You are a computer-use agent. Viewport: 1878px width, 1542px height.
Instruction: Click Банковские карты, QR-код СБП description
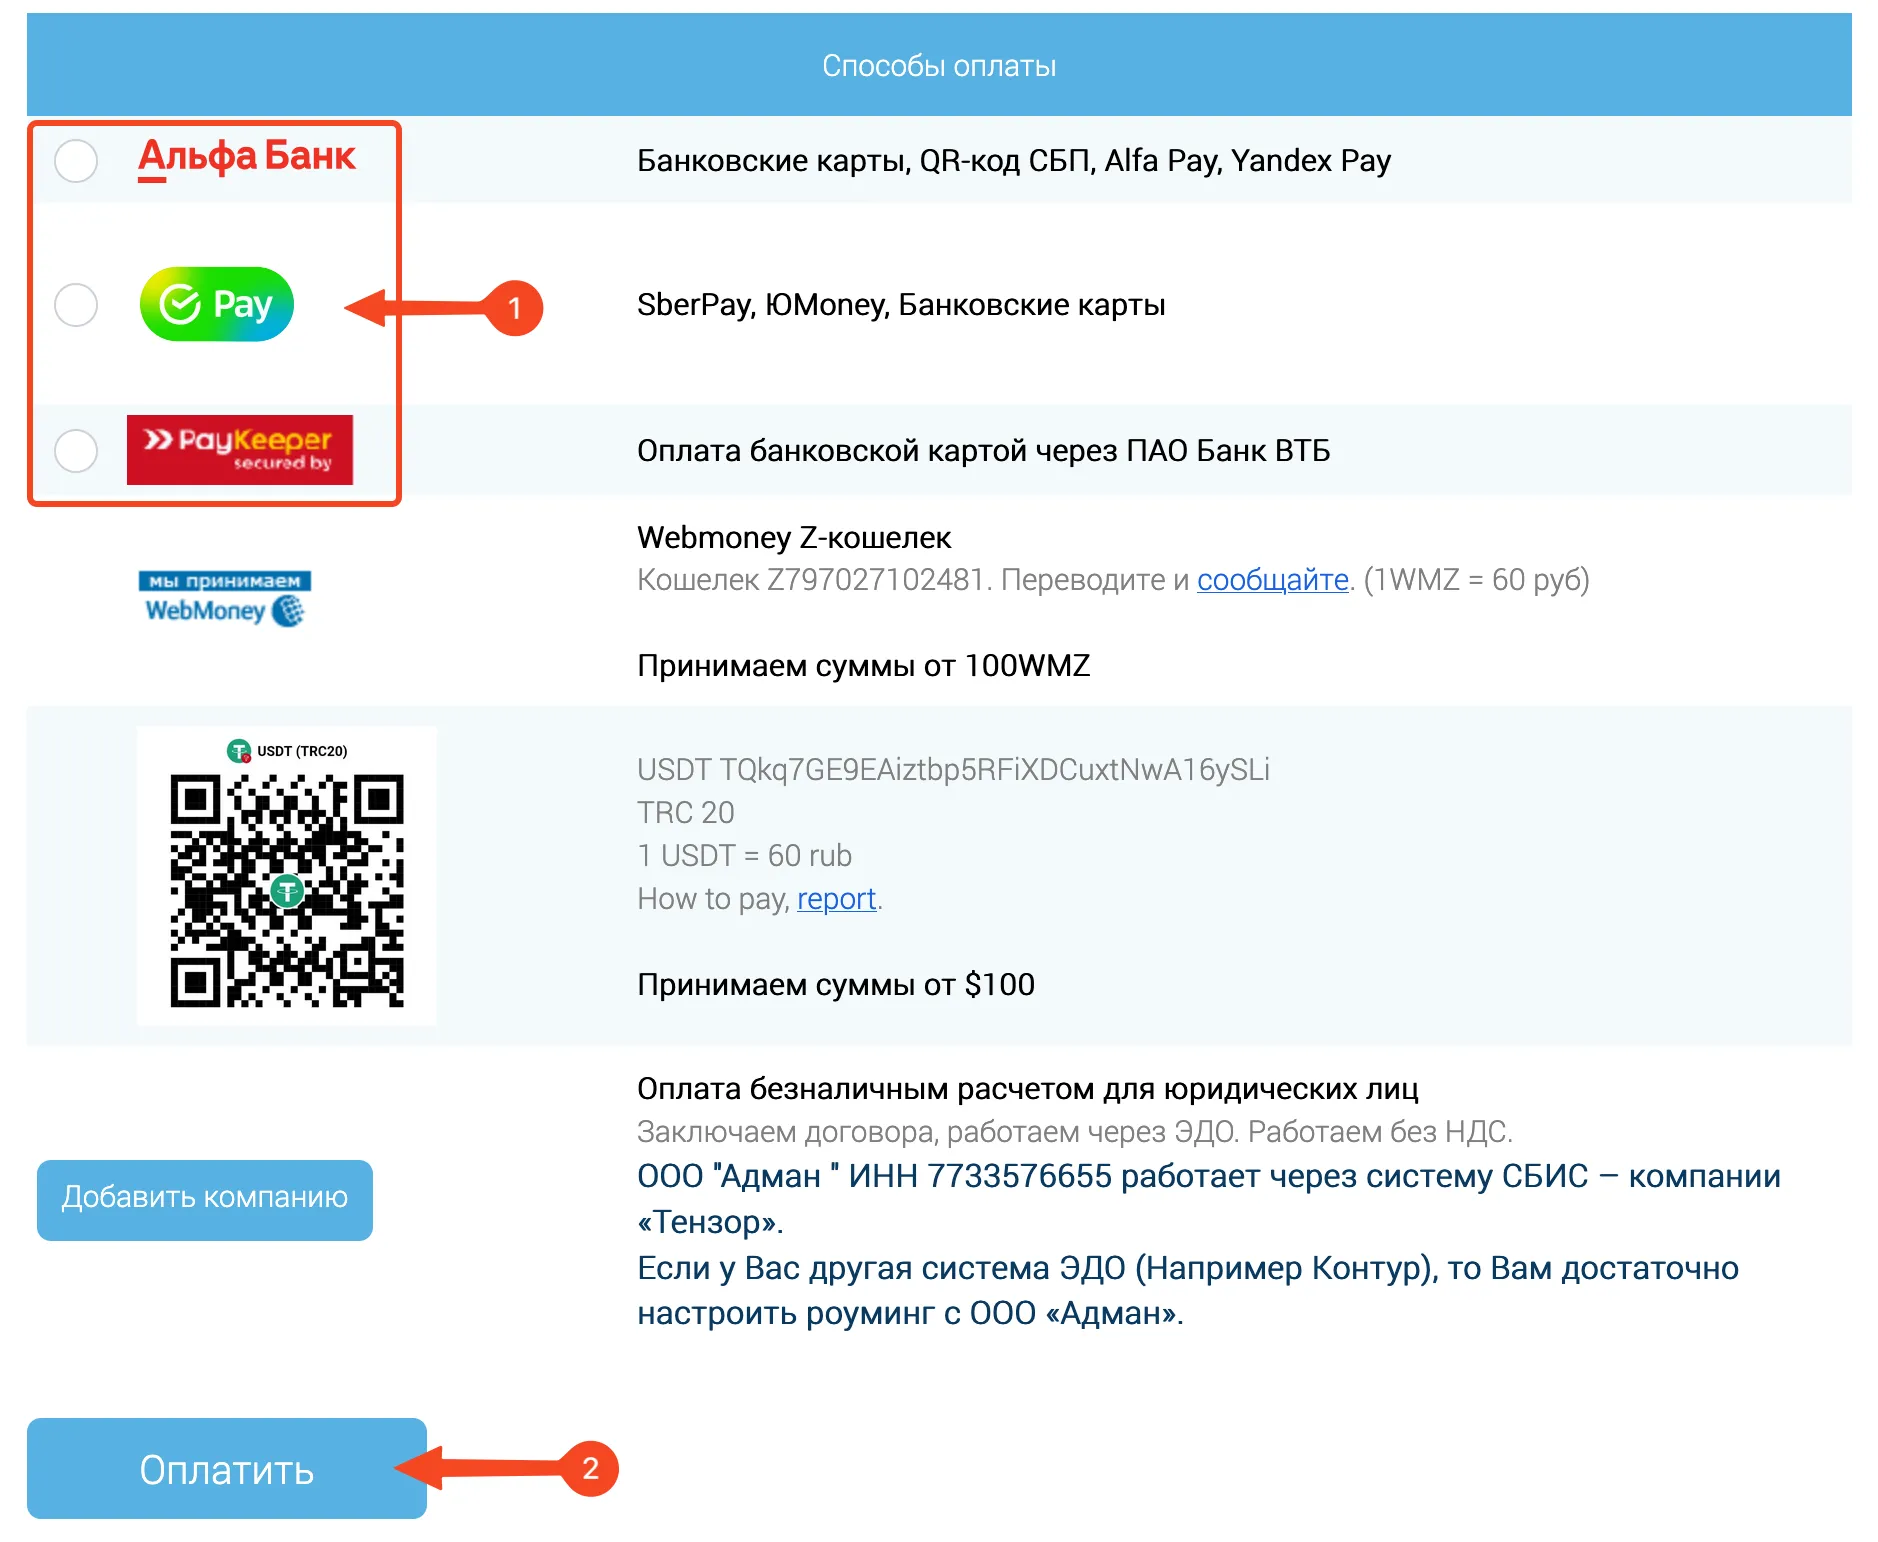(1013, 161)
